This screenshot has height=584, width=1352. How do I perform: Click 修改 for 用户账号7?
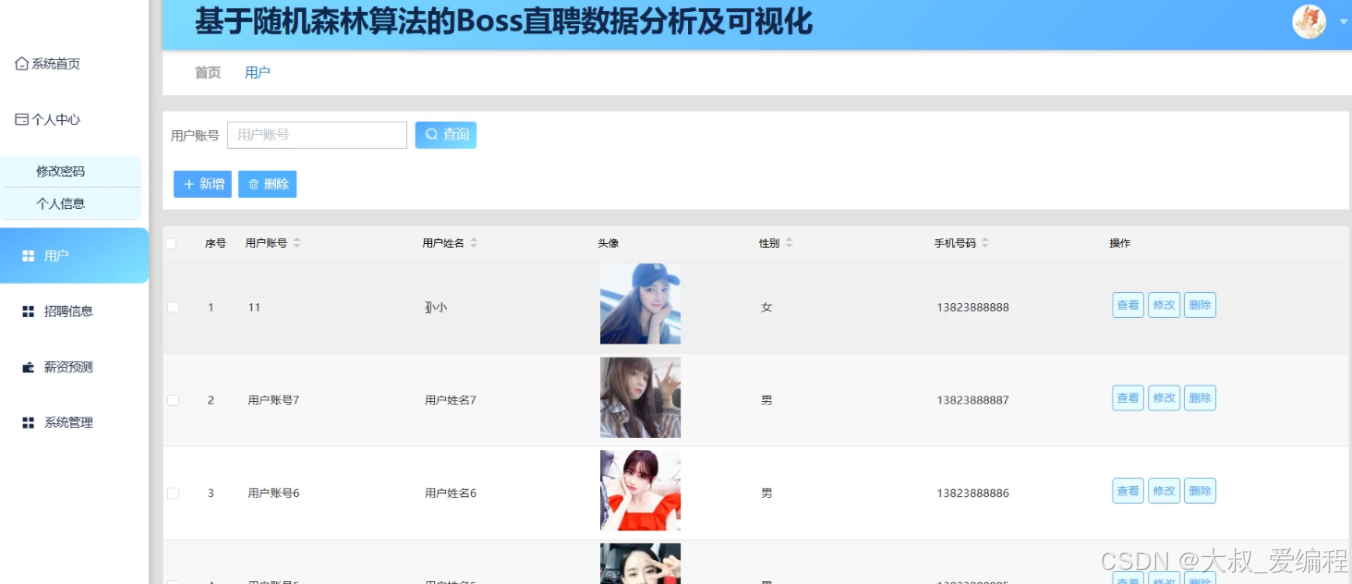pos(1164,398)
